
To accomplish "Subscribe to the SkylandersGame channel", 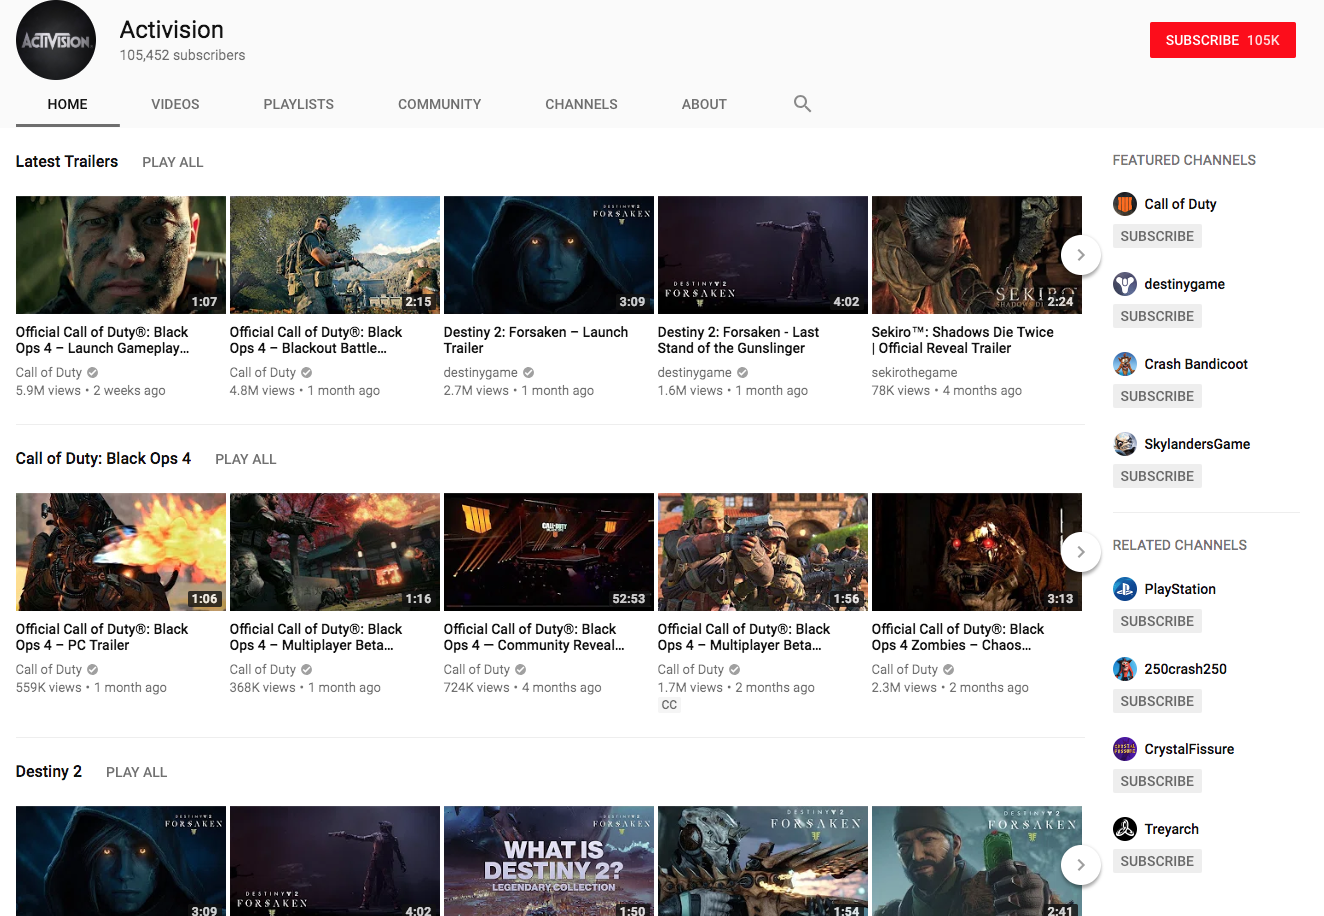I will point(1157,476).
